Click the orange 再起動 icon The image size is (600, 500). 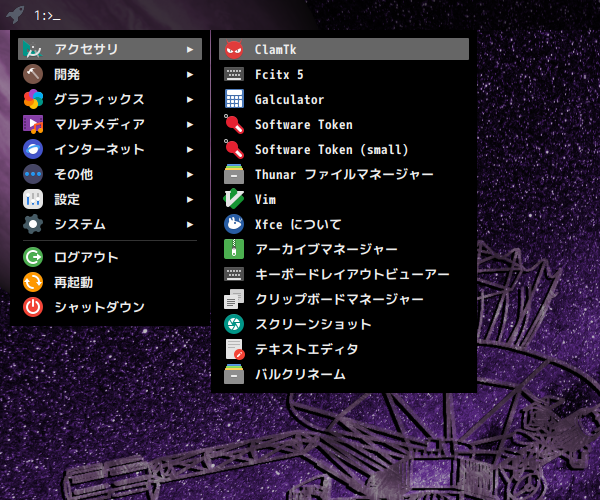(x=33, y=282)
